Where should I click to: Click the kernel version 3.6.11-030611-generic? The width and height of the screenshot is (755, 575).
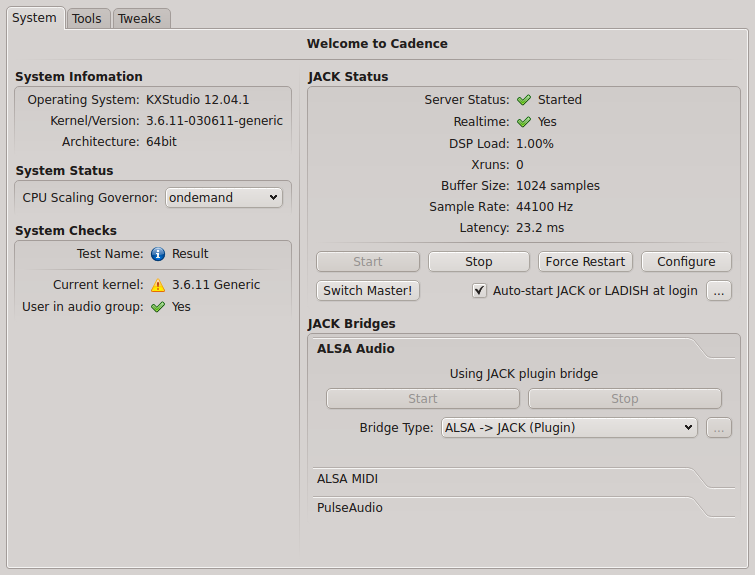click(x=215, y=121)
